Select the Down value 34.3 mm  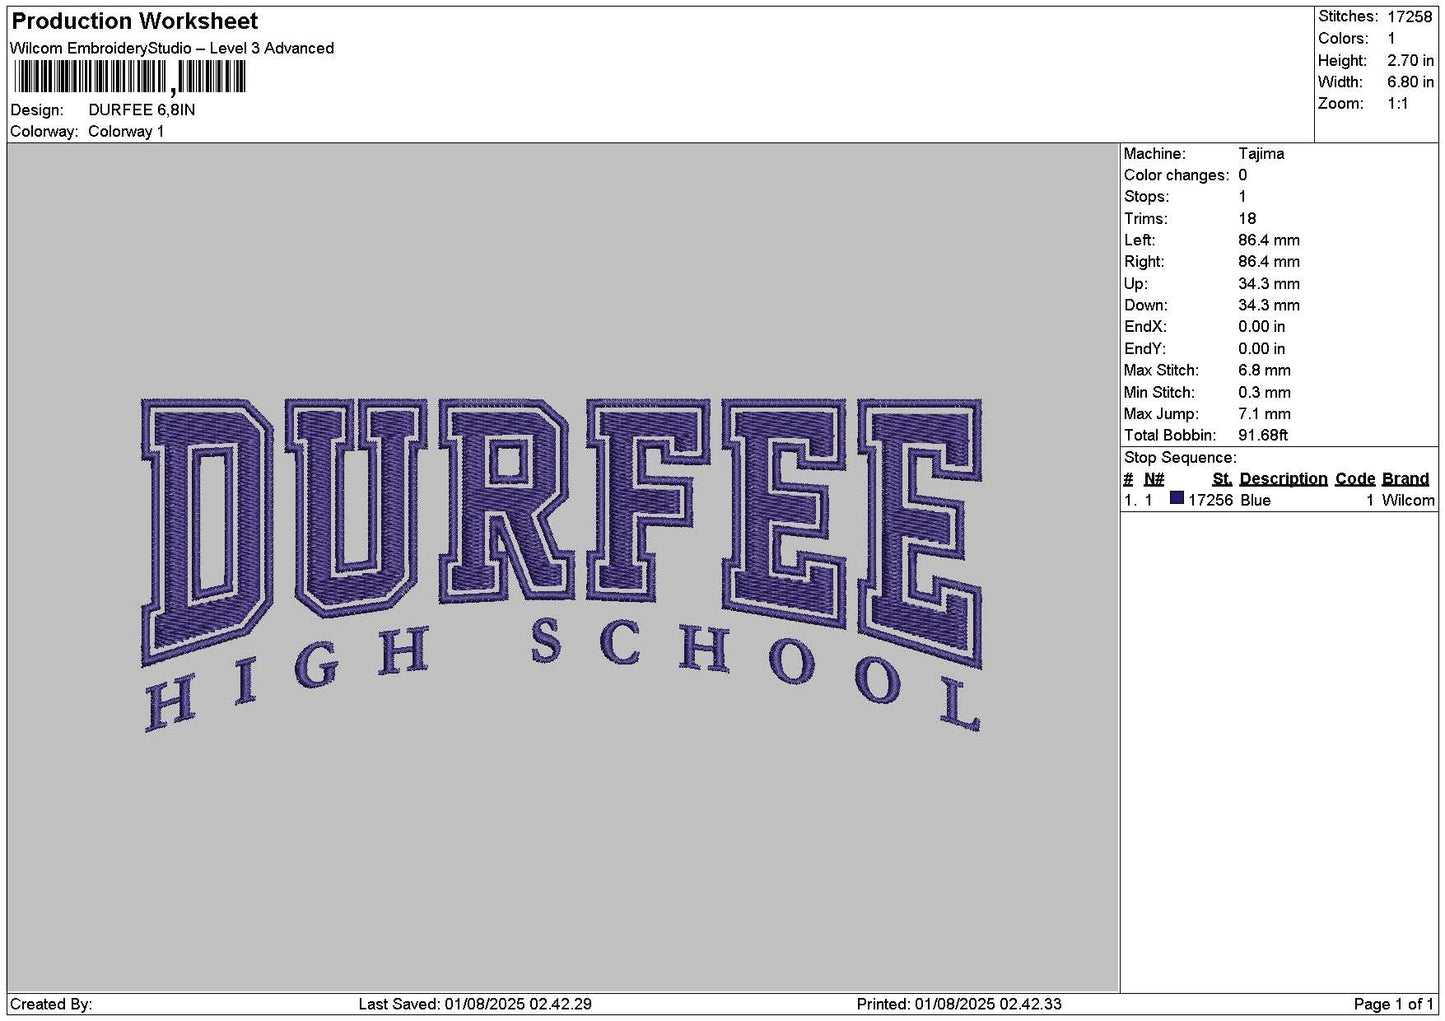coord(1269,305)
